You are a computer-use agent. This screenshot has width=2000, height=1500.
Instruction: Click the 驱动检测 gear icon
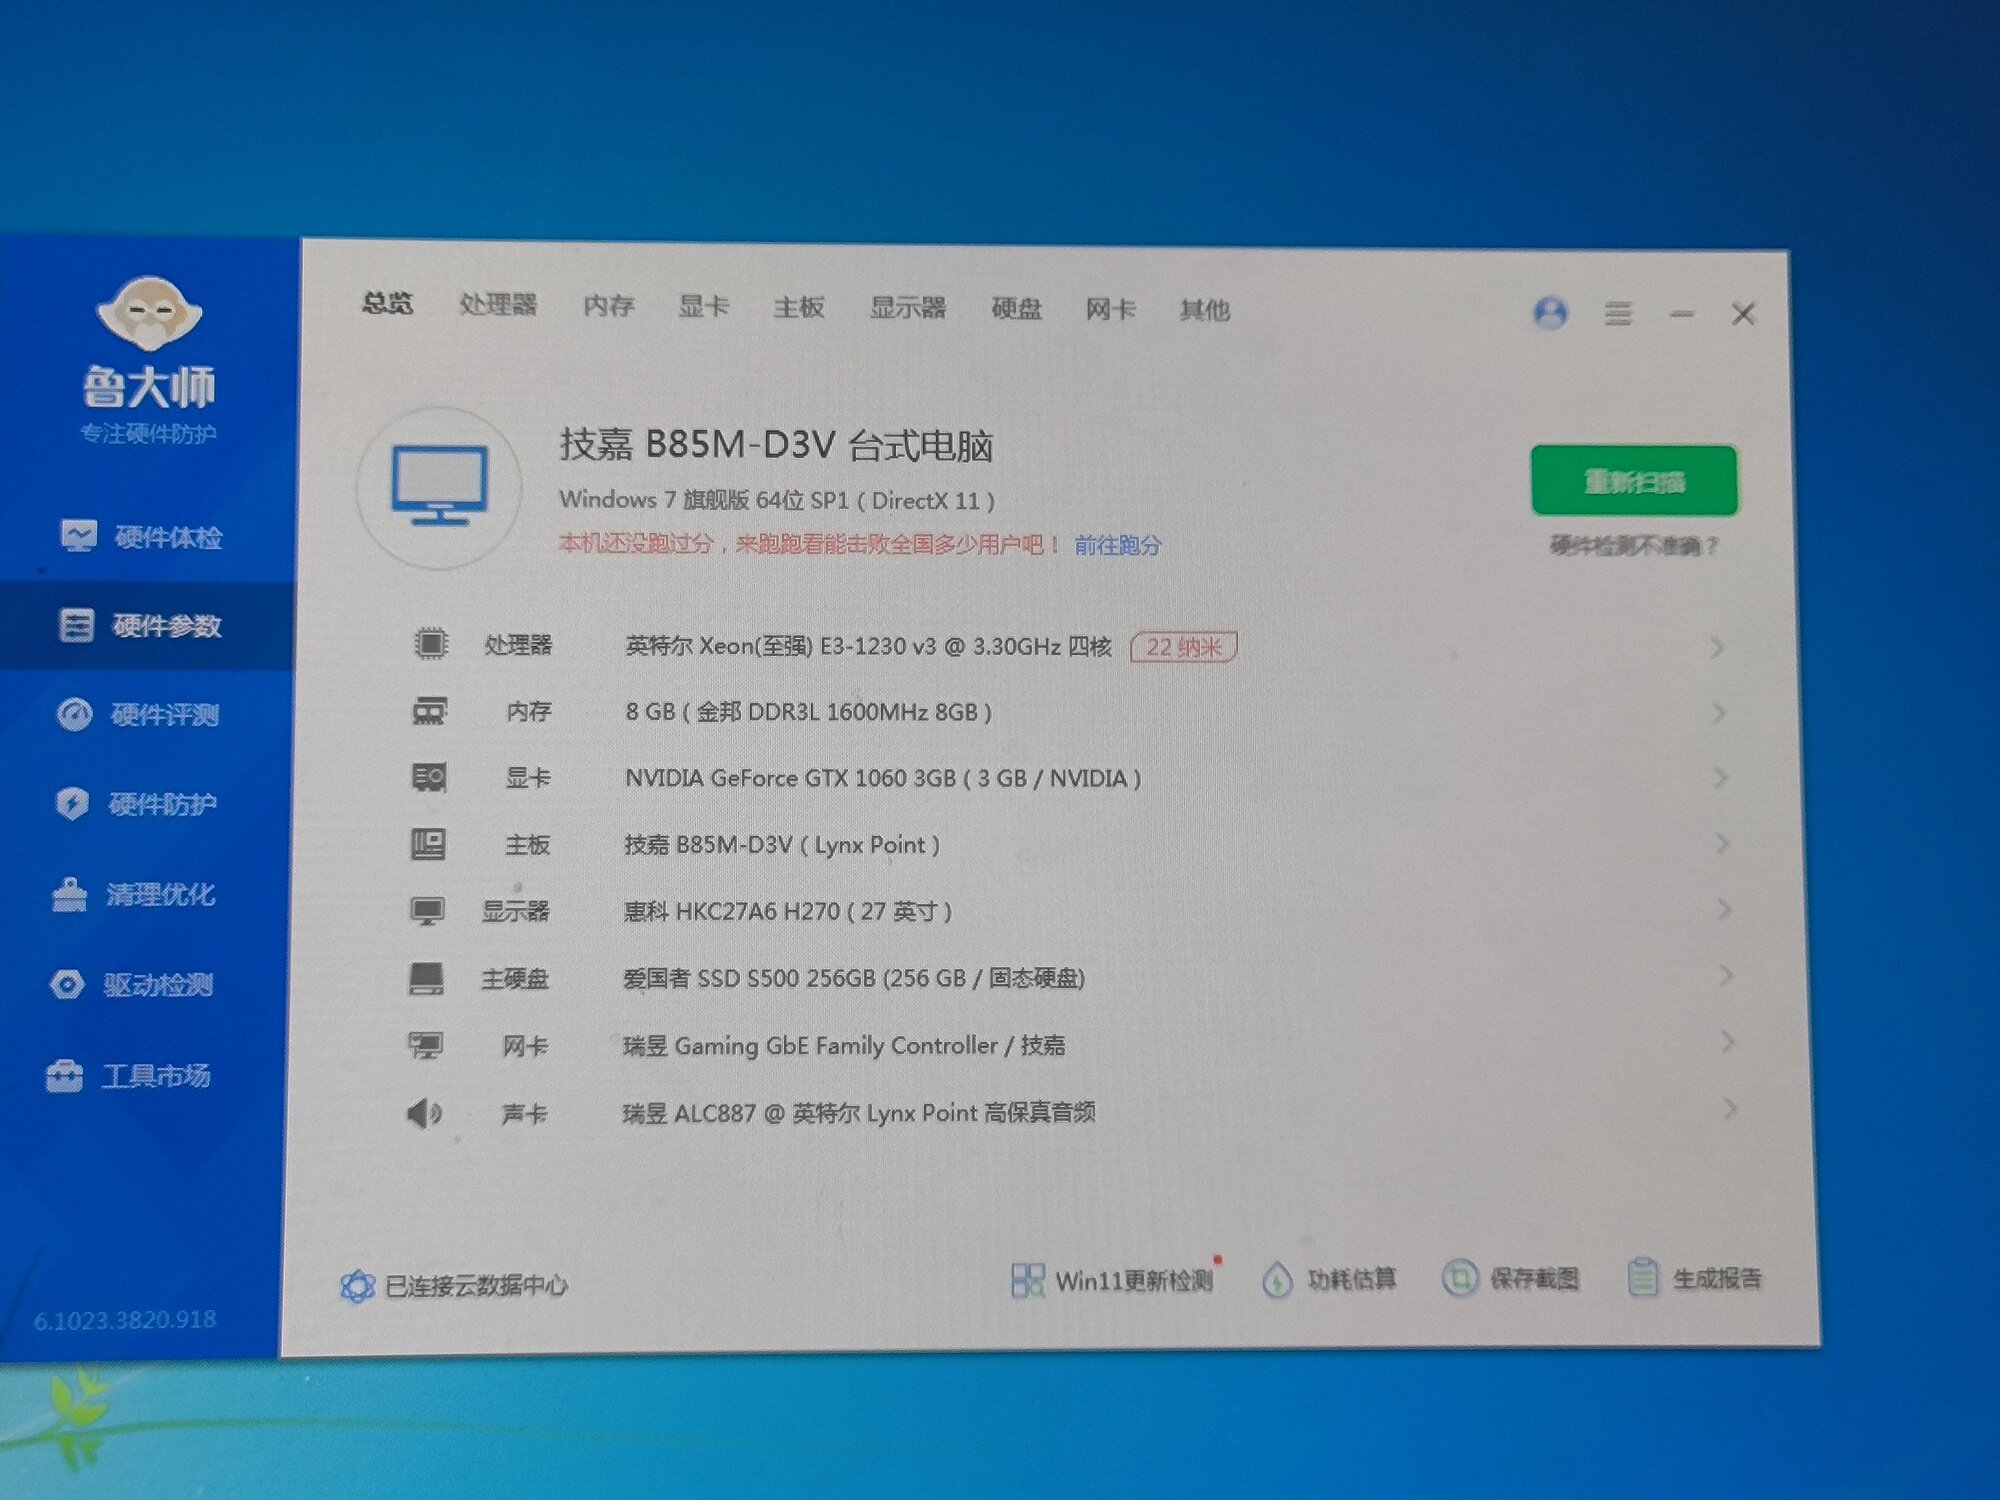67,985
